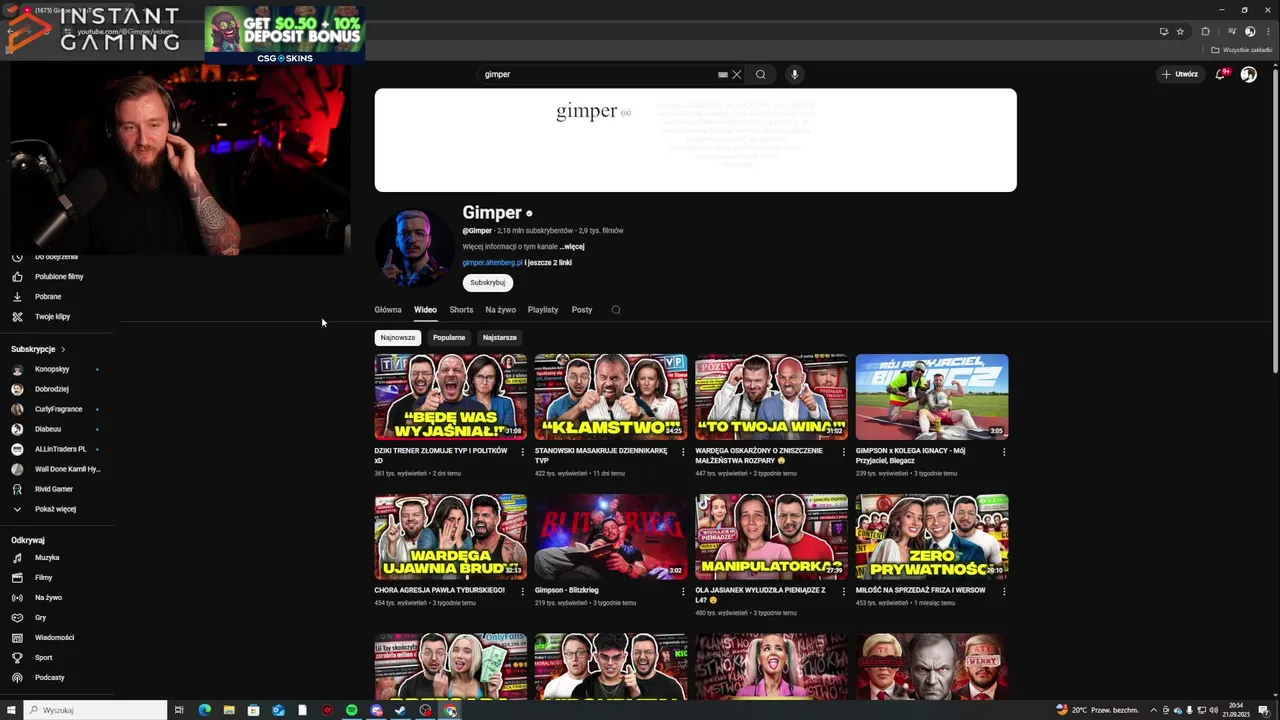Open Chrome extensions puzzle icon
Image resolution: width=1280 pixels, height=720 pixels.
click(1205, 31)
